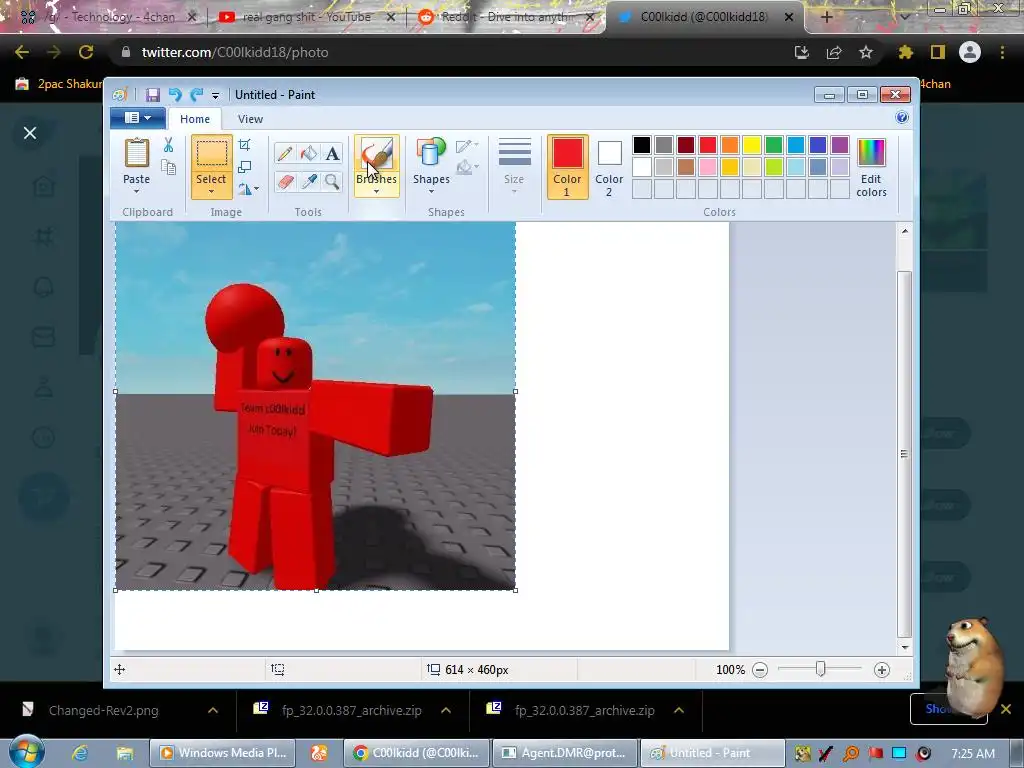Click Chrome share page icon
The height and width of the screenshot is (768, 1024).
(x=834, y=52)
